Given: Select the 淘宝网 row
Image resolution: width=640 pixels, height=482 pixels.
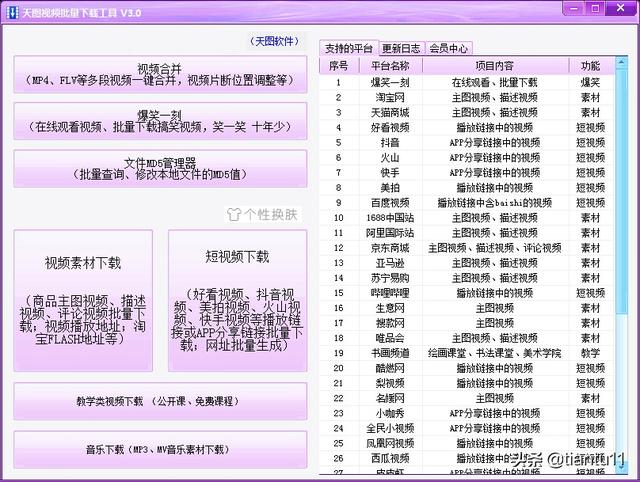Looking at the screenshot, I should [x=467, y=98].
